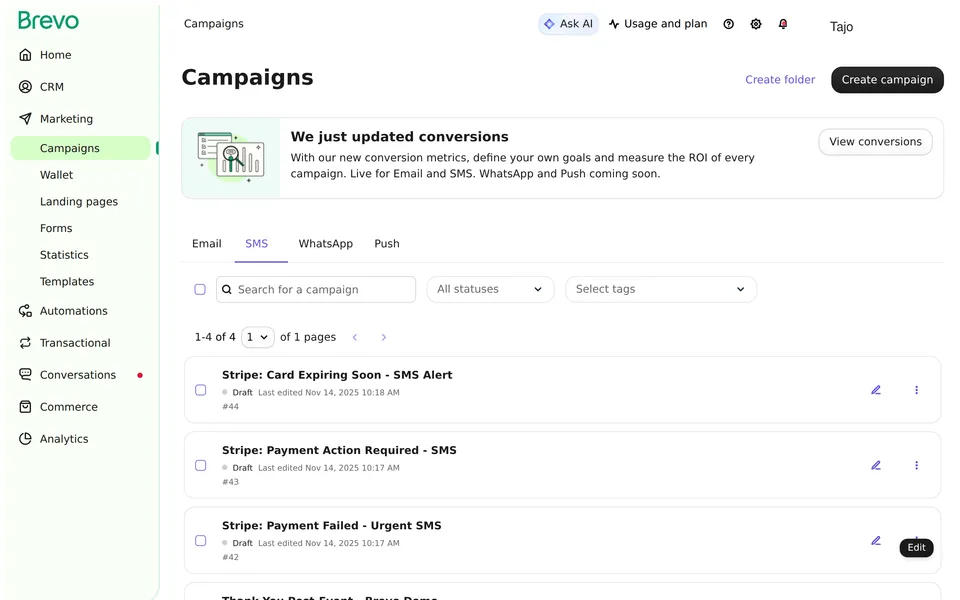Go to next page arrow
This screenshot has width=960, height=600.
(x=384, y=337)
